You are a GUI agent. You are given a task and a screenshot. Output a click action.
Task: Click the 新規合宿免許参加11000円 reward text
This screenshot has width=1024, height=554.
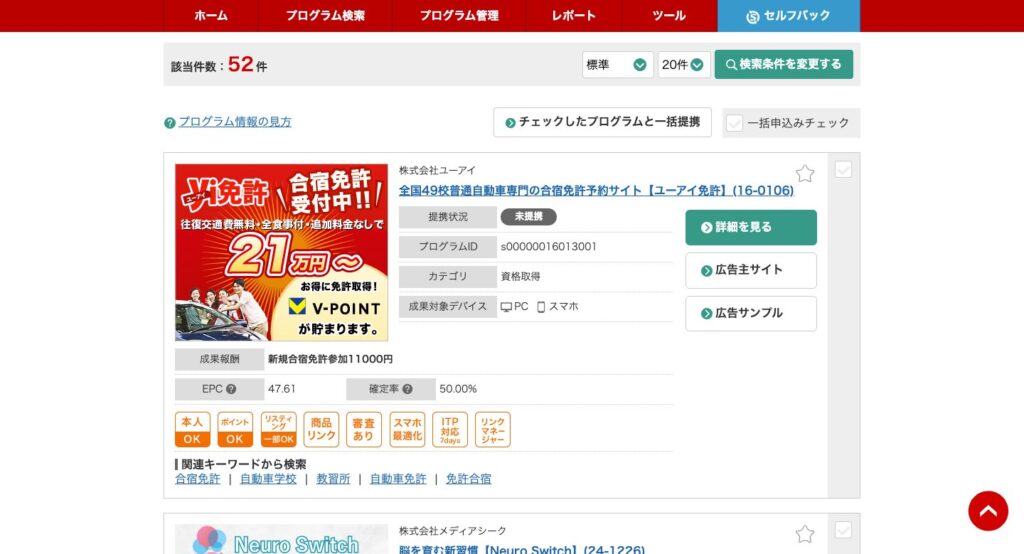[x=330, y=359]
